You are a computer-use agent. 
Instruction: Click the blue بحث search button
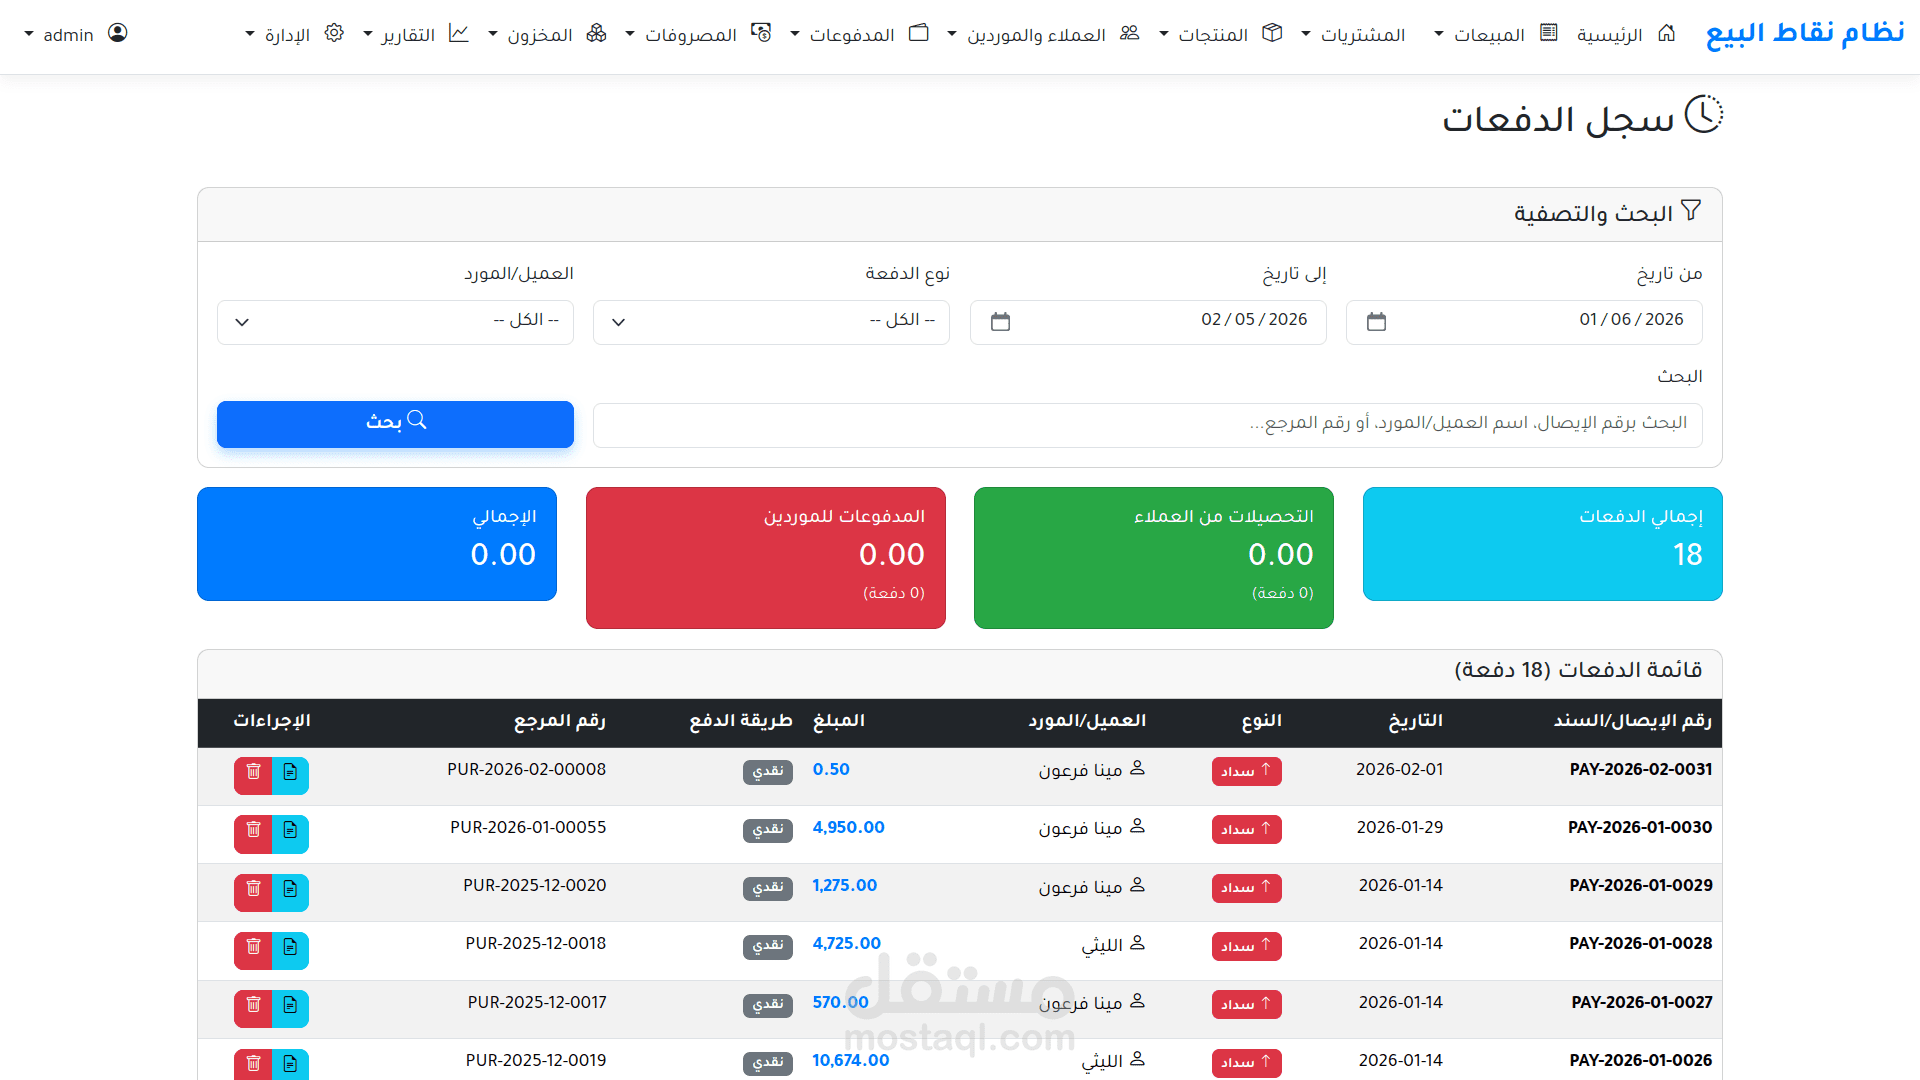(395, 424)
